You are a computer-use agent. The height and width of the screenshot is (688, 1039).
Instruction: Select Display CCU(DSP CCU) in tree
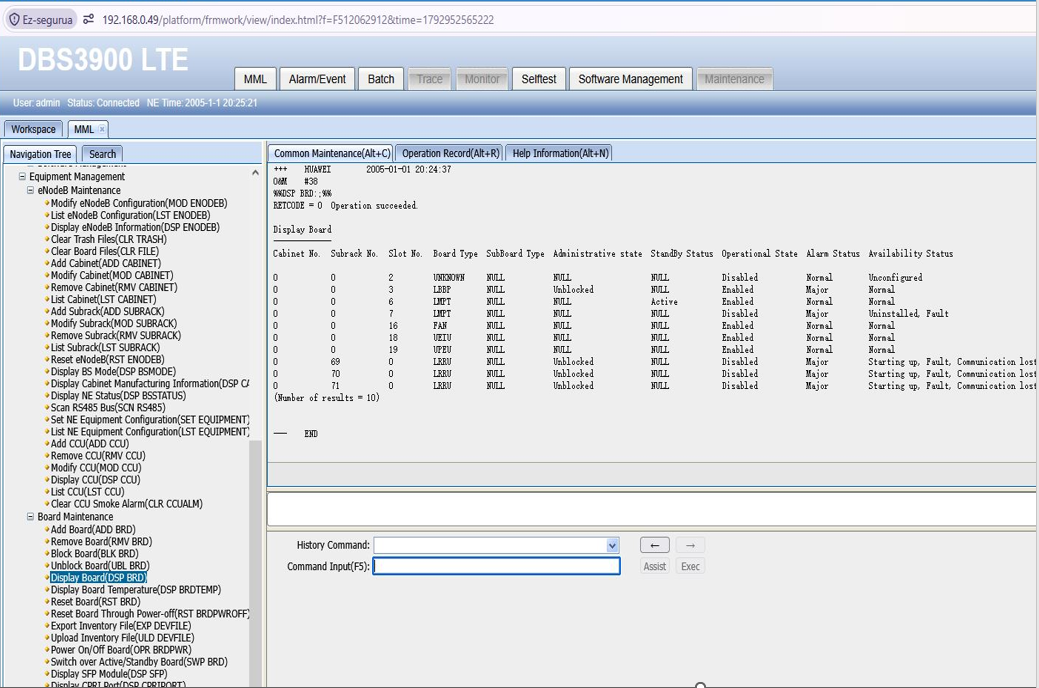click(x=95, y=480)
